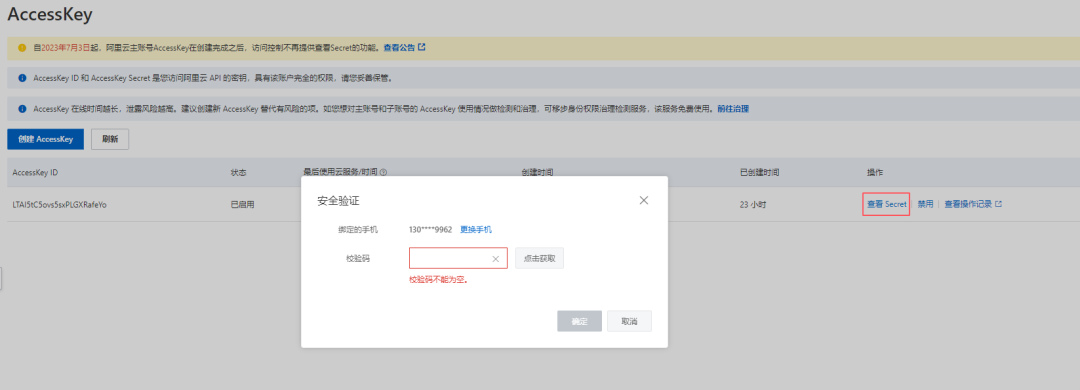
Task: Clear the 校验码 field with x icon
Action: pyautogui.click(x=495, y=259)
